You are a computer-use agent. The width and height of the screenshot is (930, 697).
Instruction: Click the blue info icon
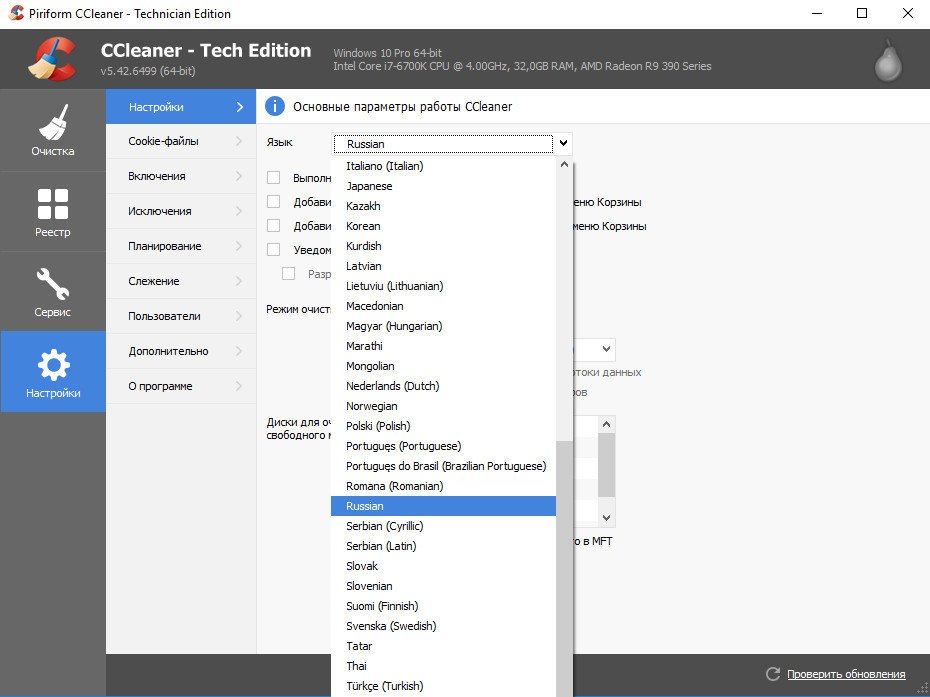point(275,106)
